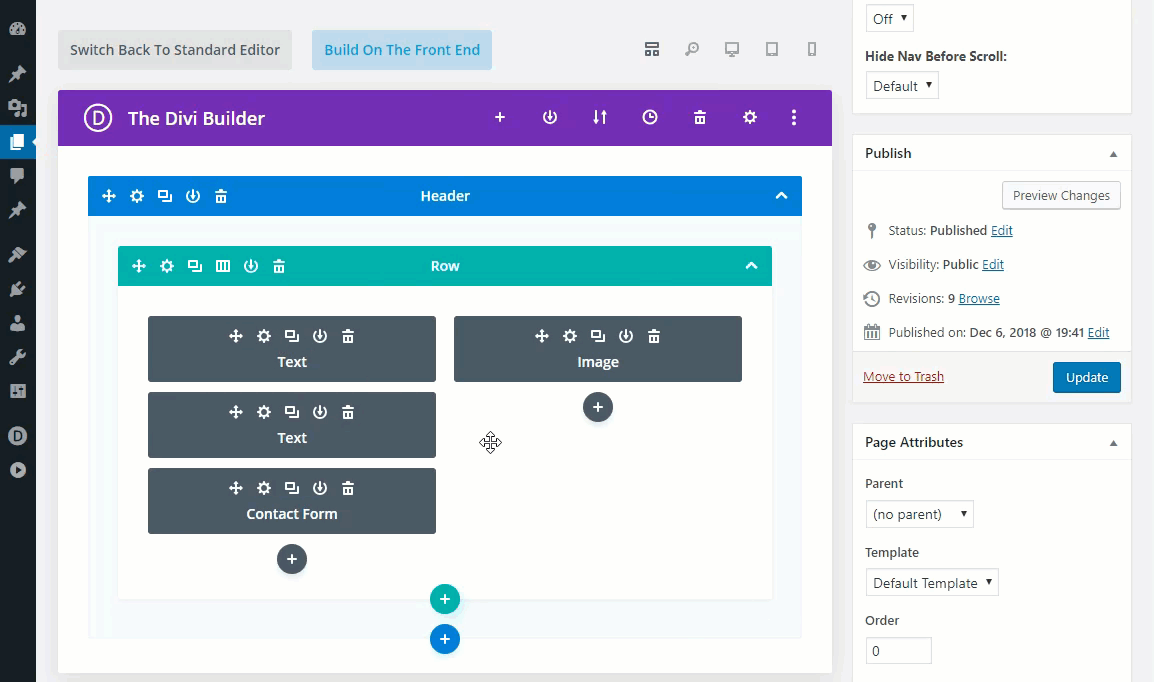This screenshot has height=682, width=1154.
Task: Open the Off dropdown
Action: pyautogui.click(x=890, y=18)
